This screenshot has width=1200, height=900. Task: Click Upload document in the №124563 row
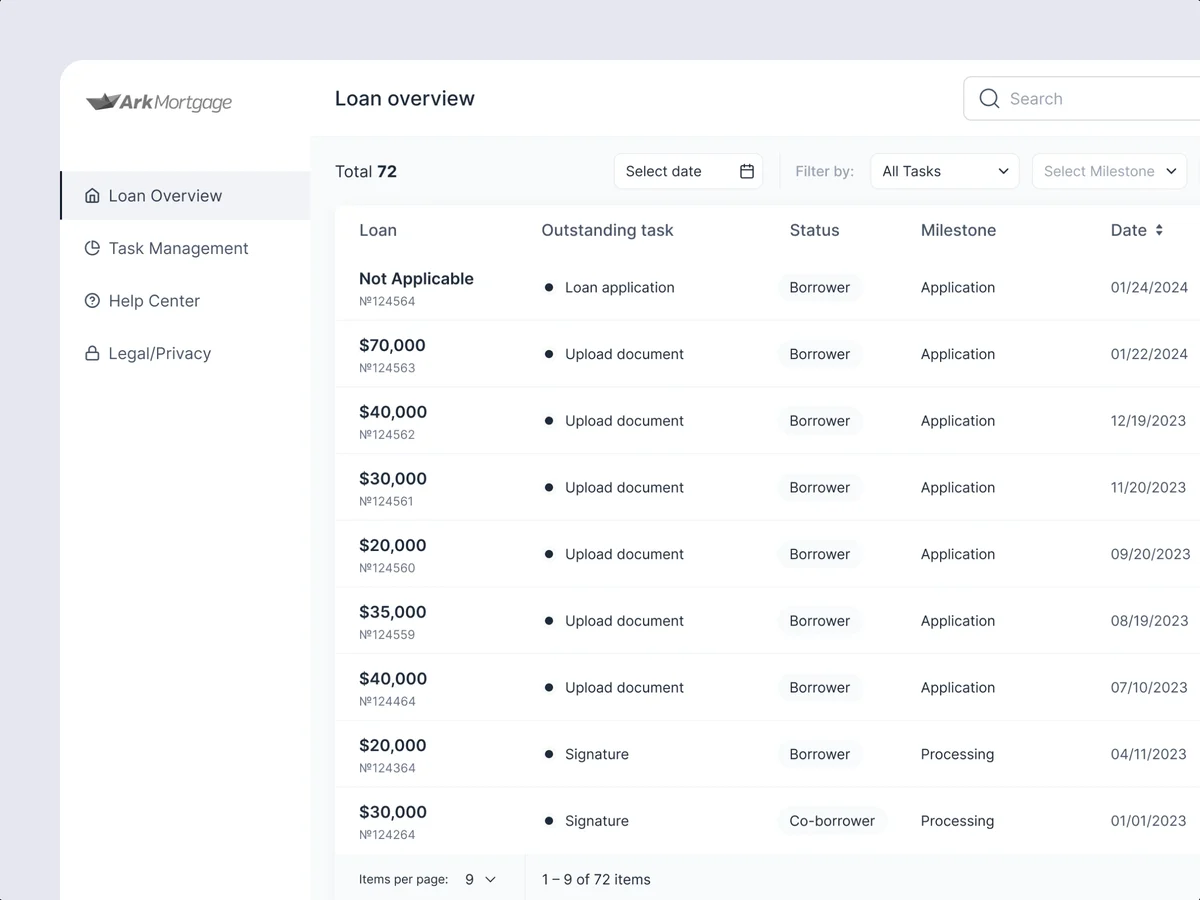[x=624, y=354]
